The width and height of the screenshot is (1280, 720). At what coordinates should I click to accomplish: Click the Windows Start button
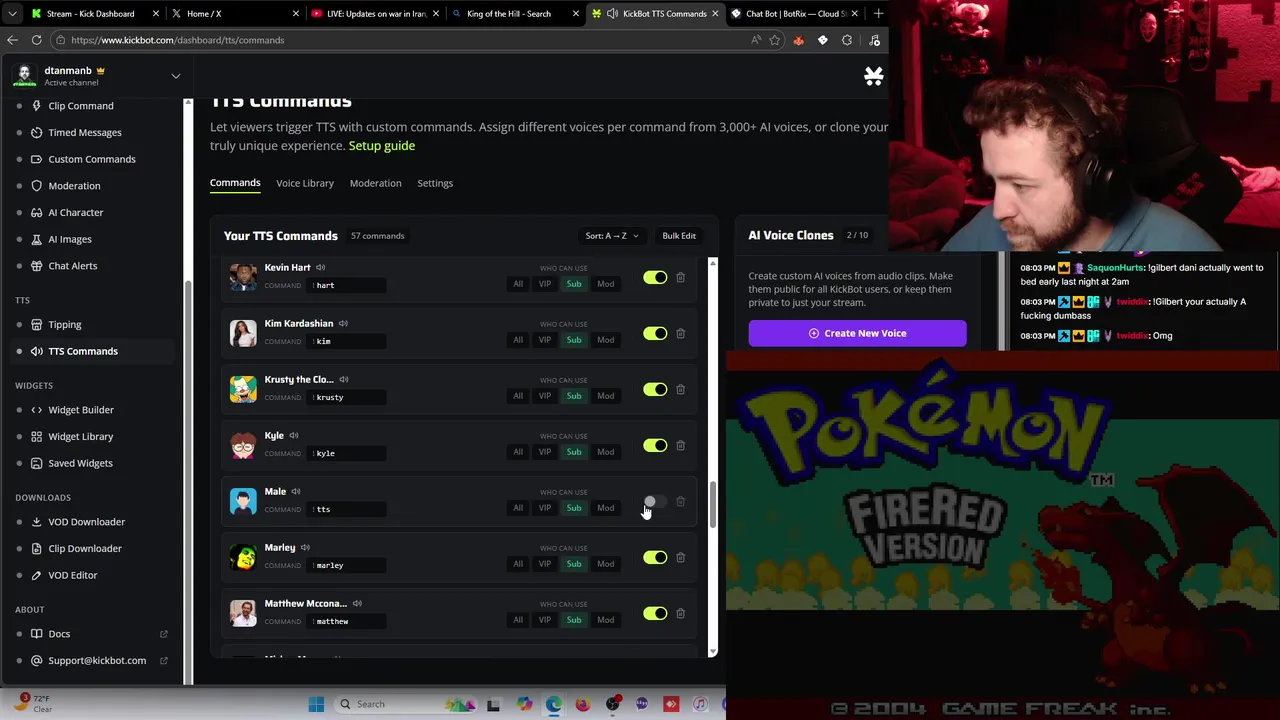point(316,704)
